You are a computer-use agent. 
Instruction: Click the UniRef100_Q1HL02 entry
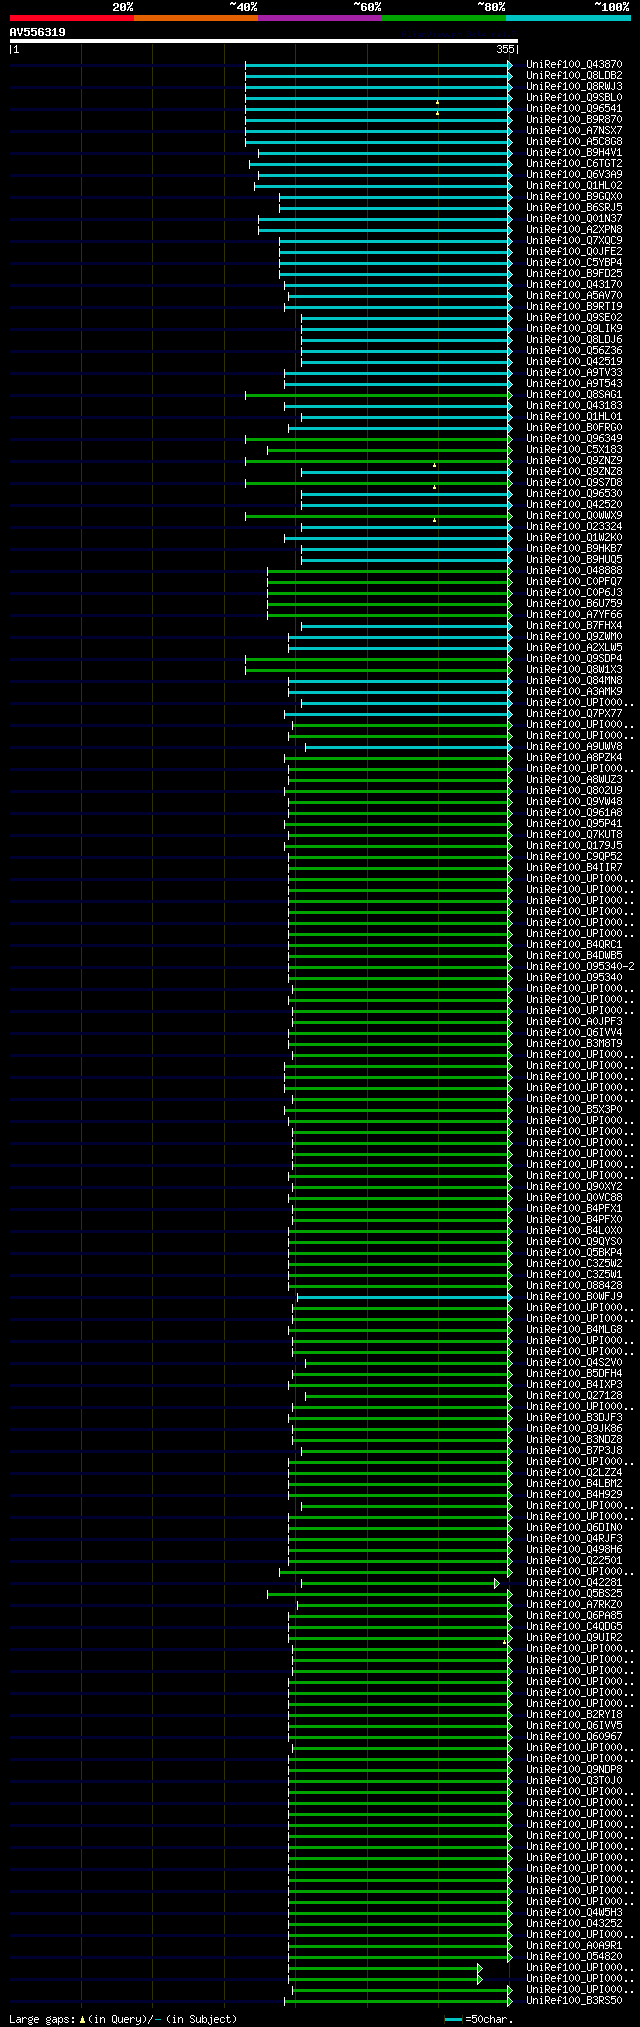click(x=574, y=186)
